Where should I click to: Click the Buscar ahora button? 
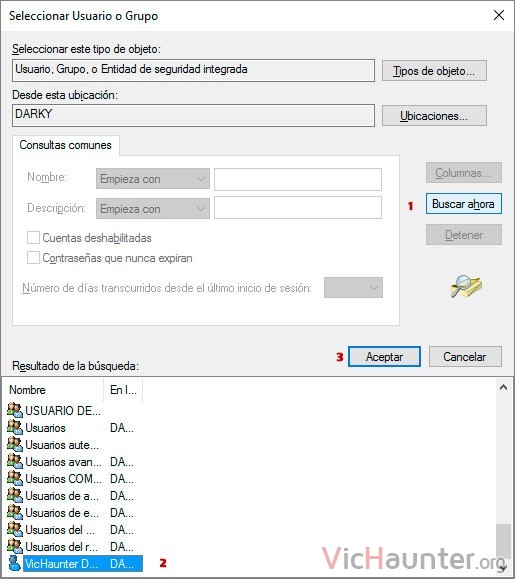coord(464,203)
